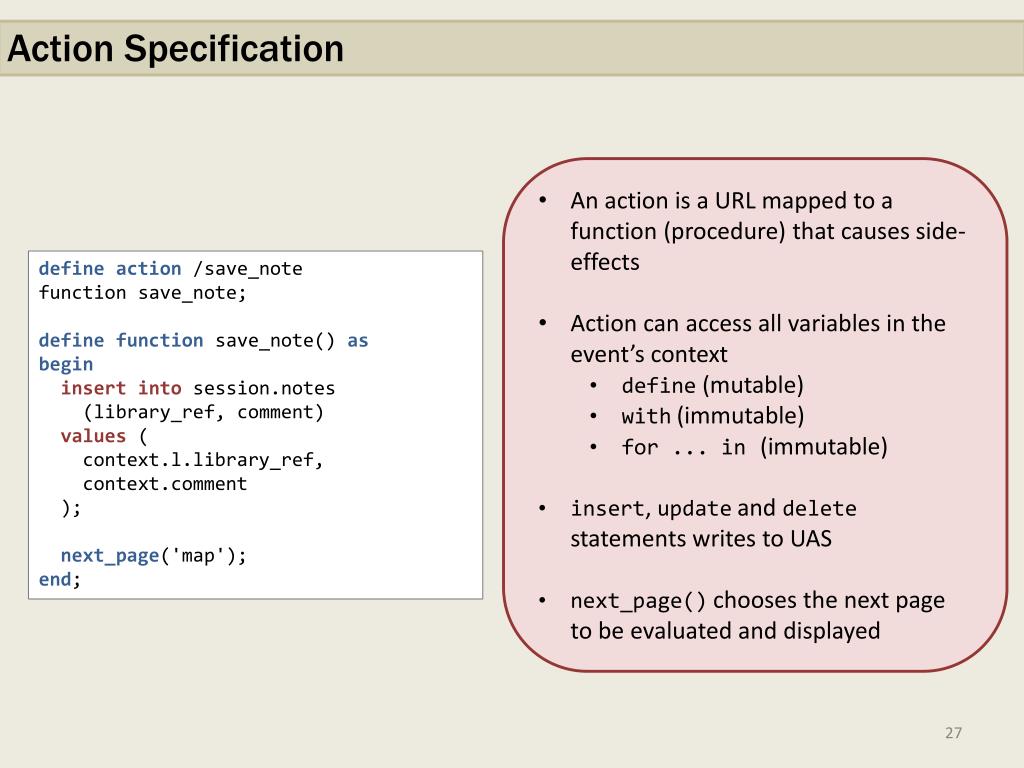Click the 'end;' keyword in code

click(x=59, y=579)
